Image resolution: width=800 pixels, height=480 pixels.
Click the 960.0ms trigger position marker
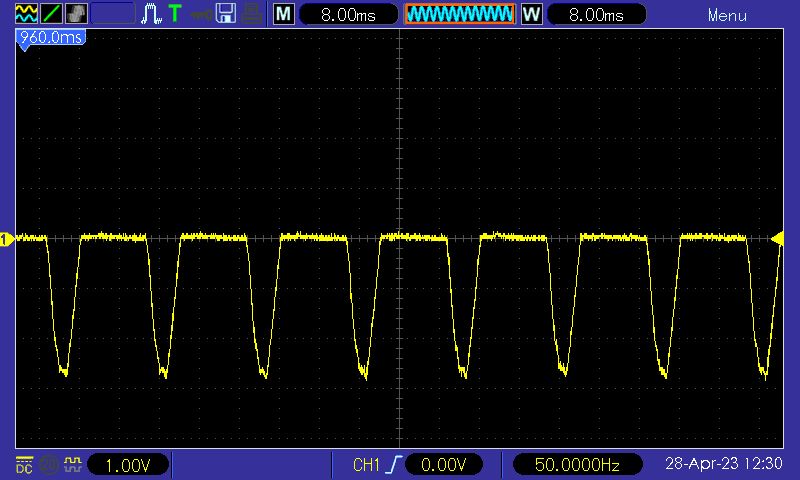[x=50, y=39]
